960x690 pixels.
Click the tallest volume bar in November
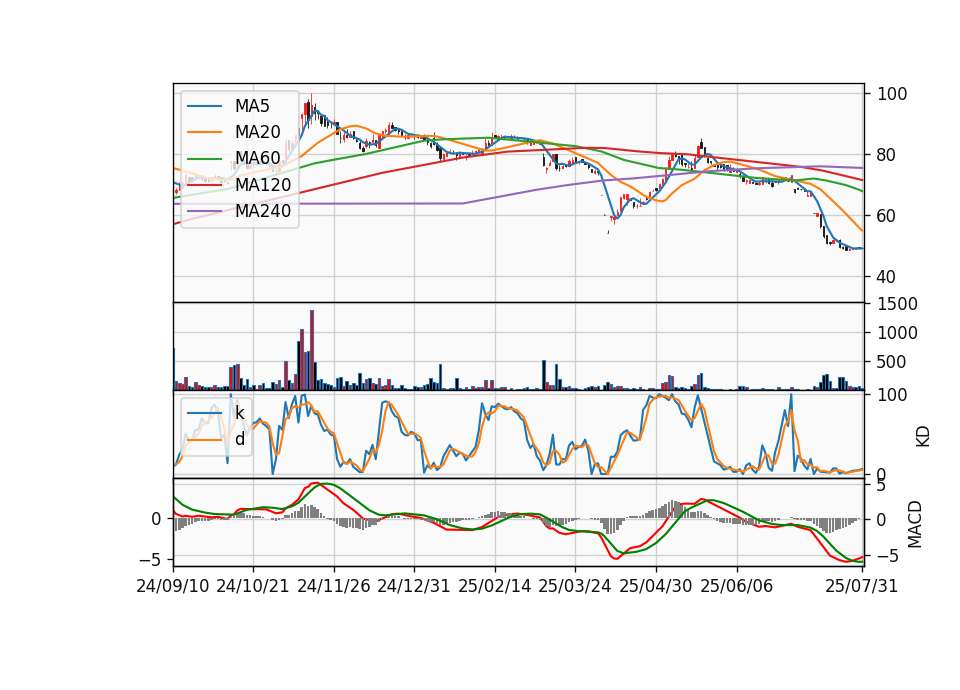tap(312, 350)
